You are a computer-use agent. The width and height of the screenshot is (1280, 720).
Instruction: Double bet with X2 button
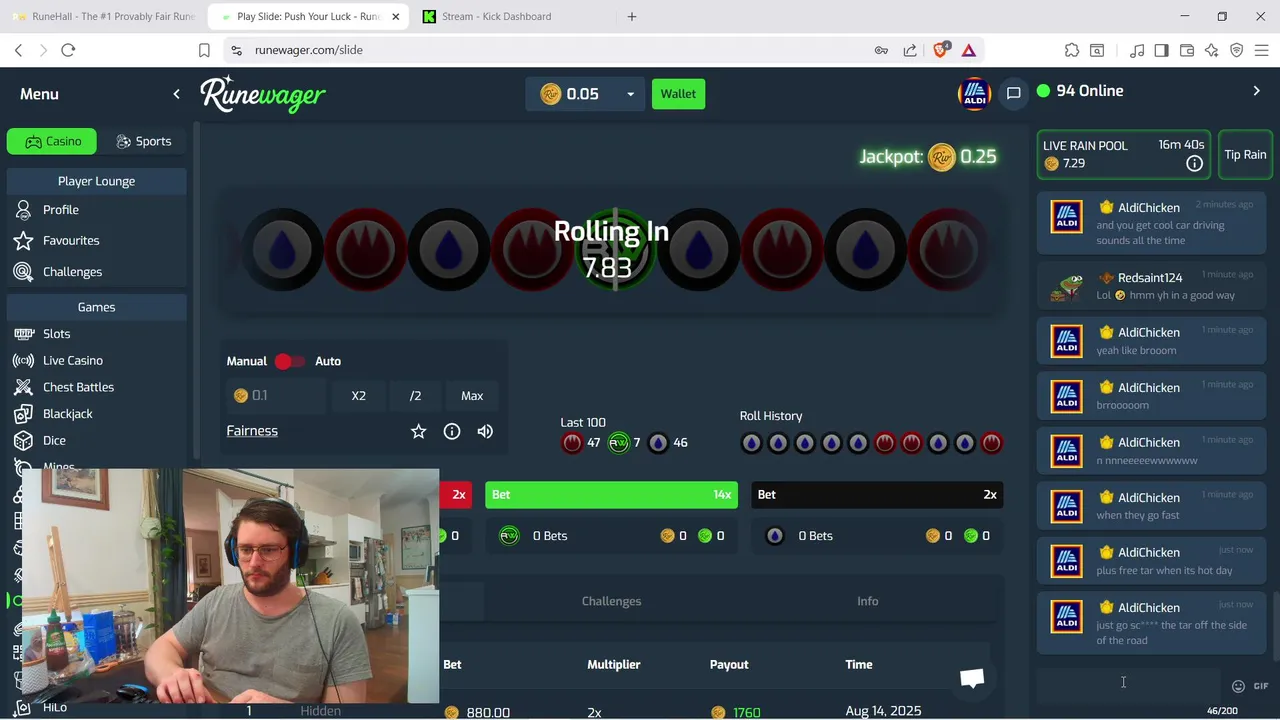click(x=358, y=396)
